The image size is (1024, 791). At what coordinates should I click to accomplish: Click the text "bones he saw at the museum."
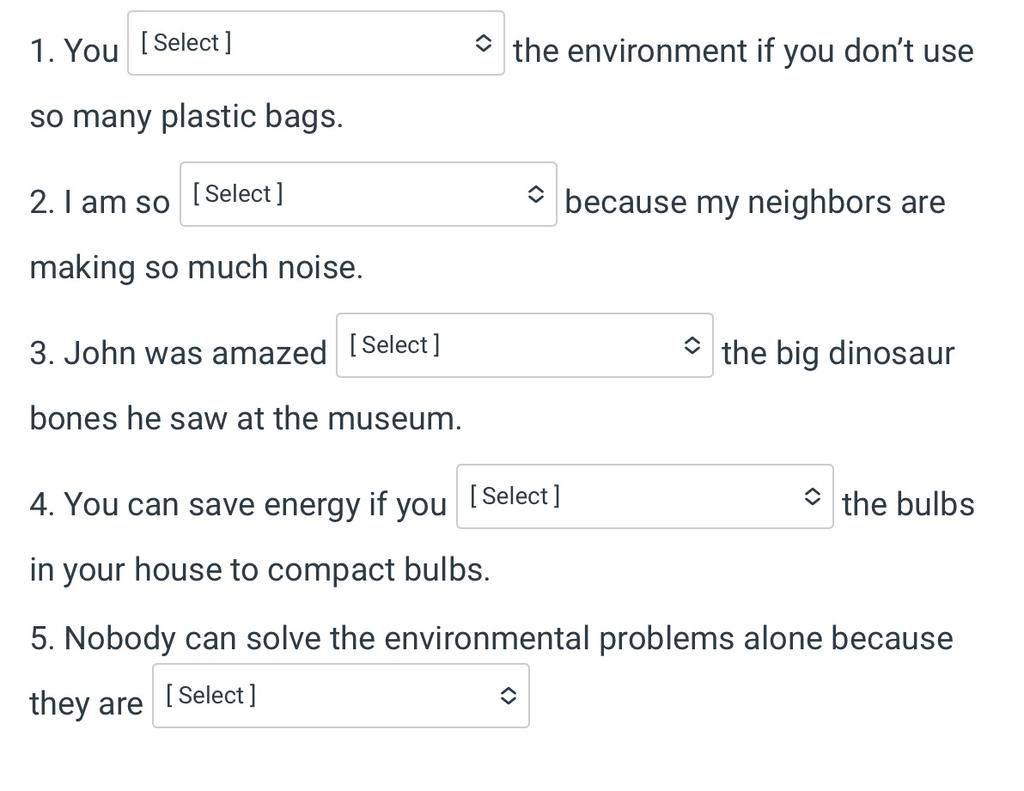[246, 419]
